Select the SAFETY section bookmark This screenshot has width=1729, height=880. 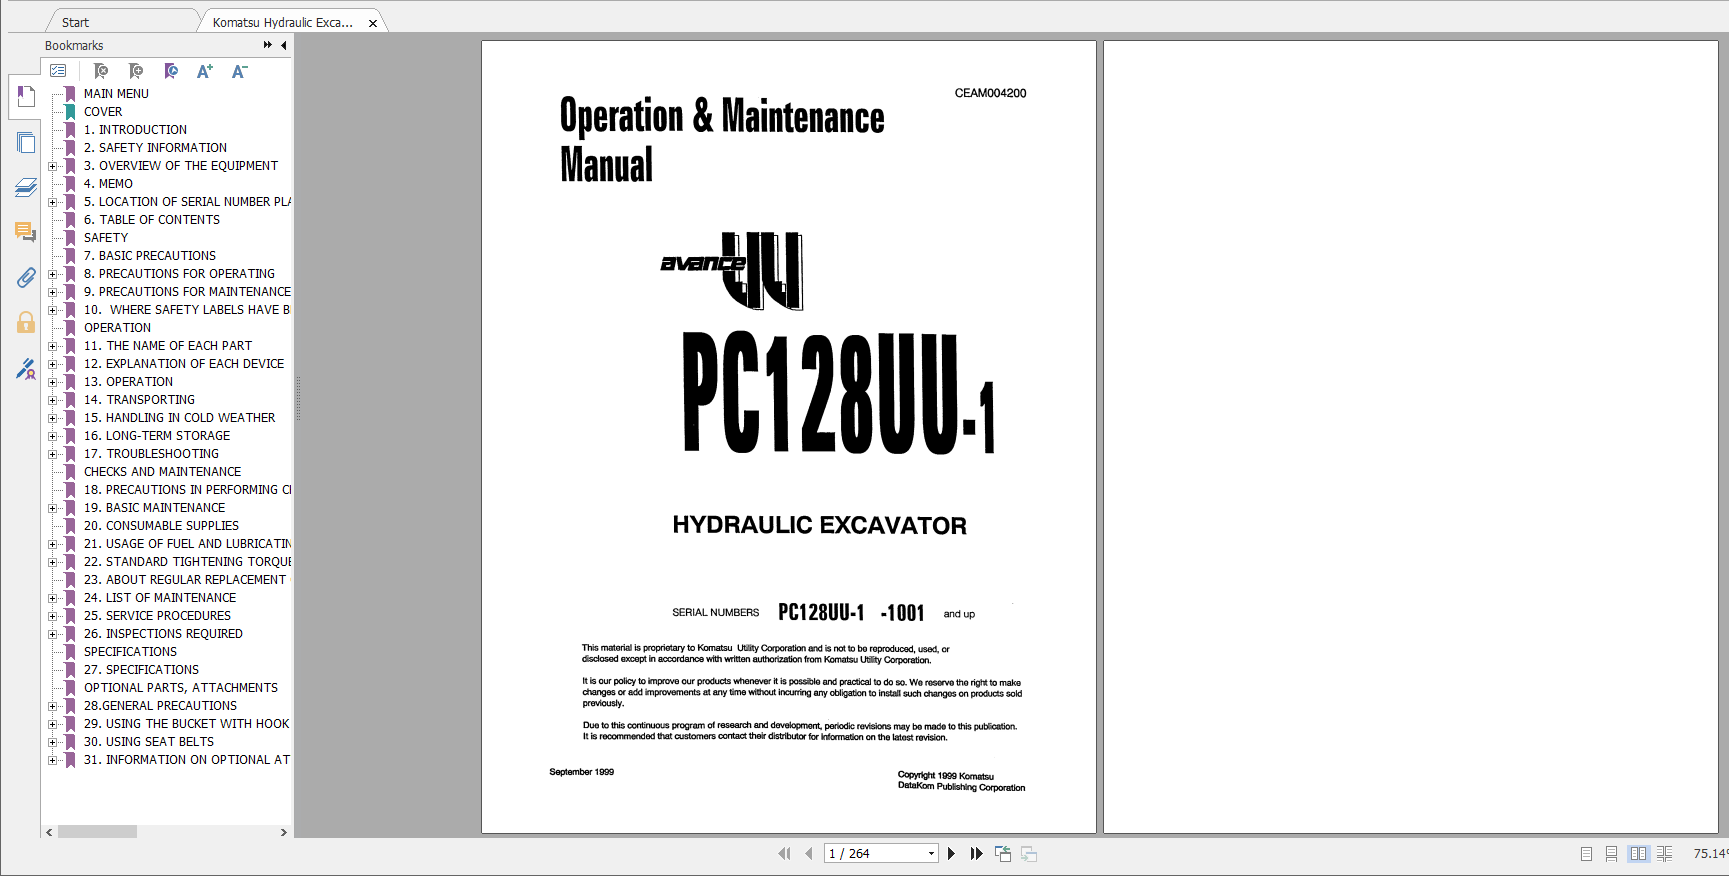[106, 238]
